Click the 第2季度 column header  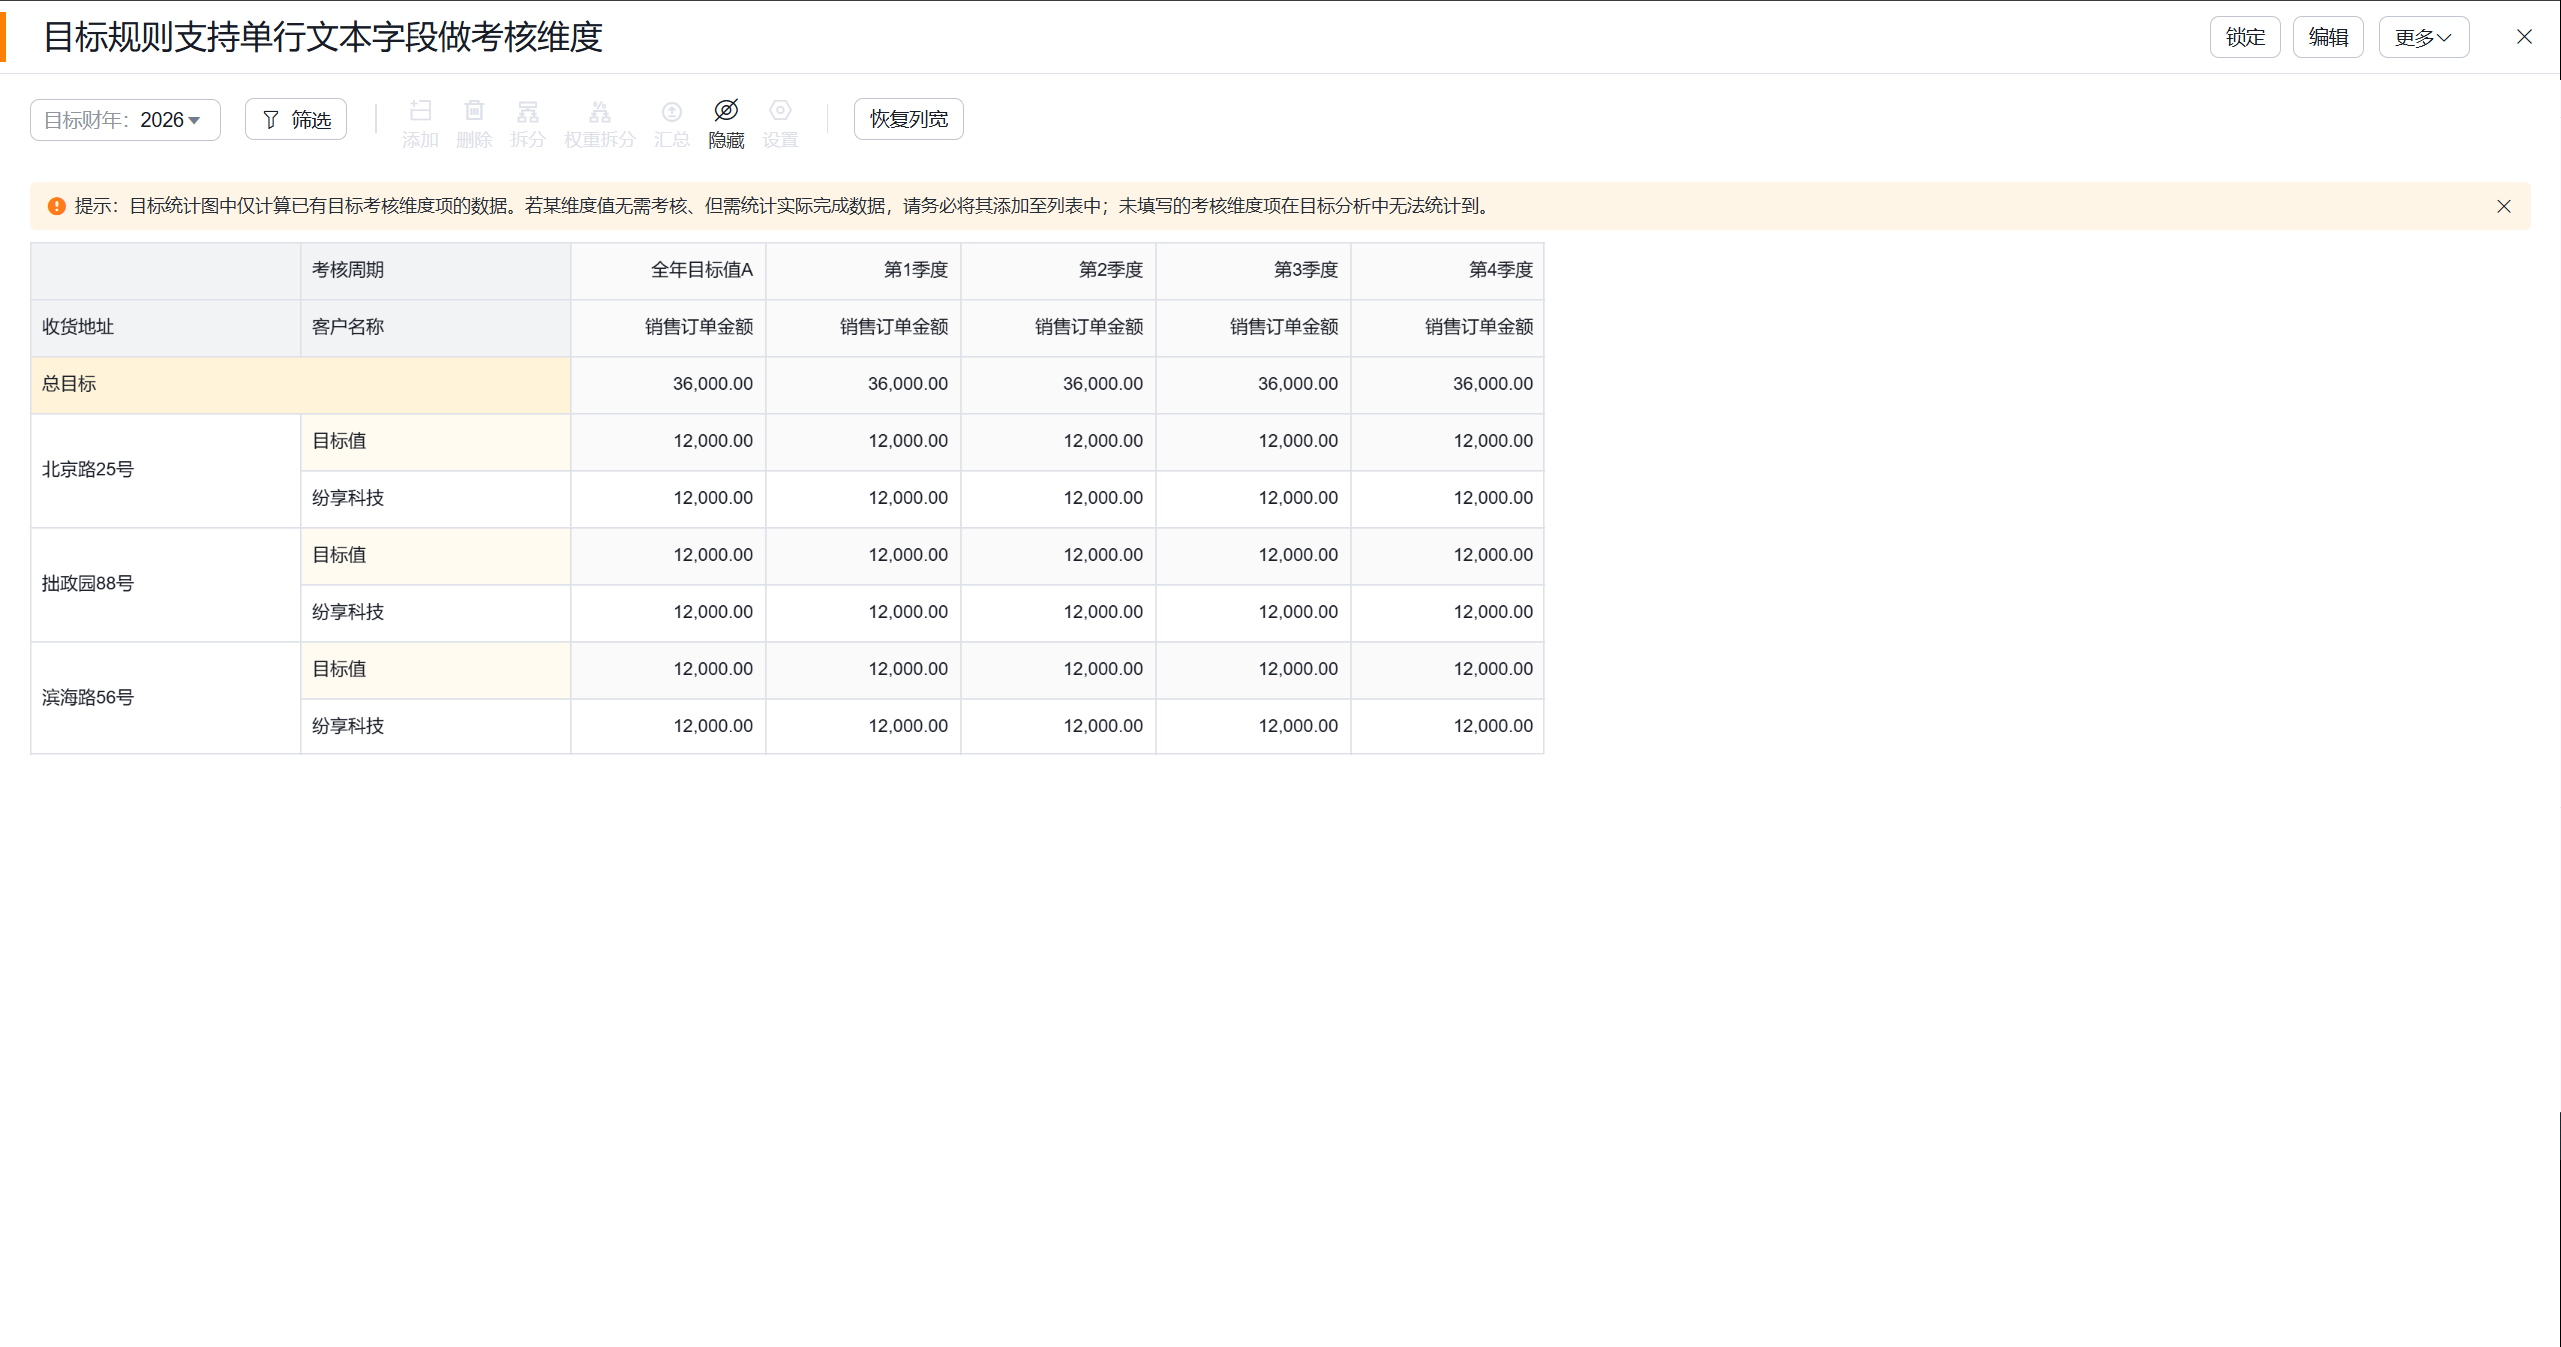pos(1058,271)
